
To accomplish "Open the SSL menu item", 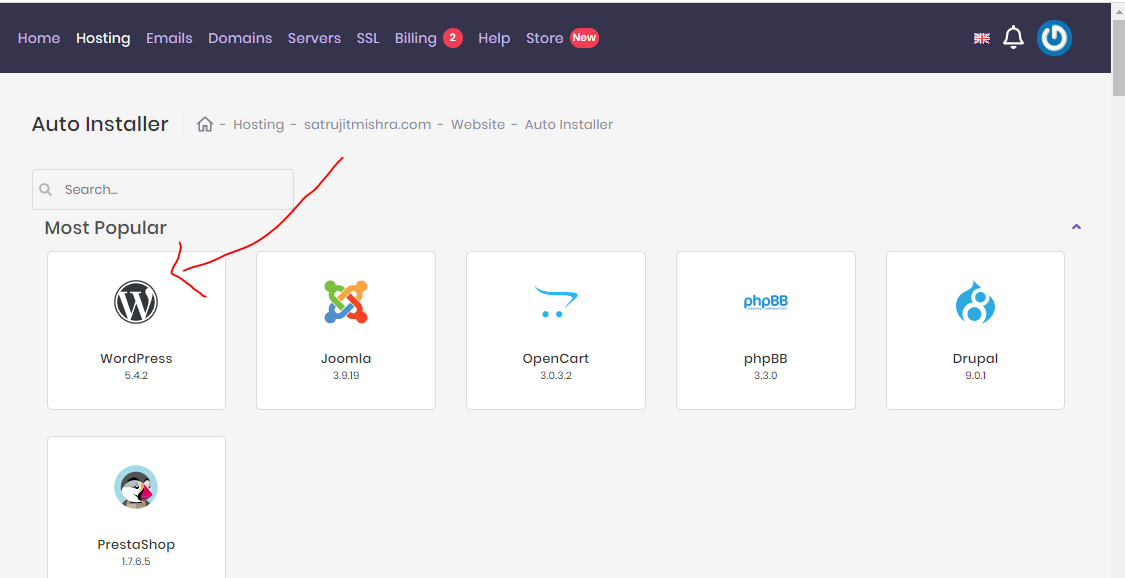I will 368,38.
